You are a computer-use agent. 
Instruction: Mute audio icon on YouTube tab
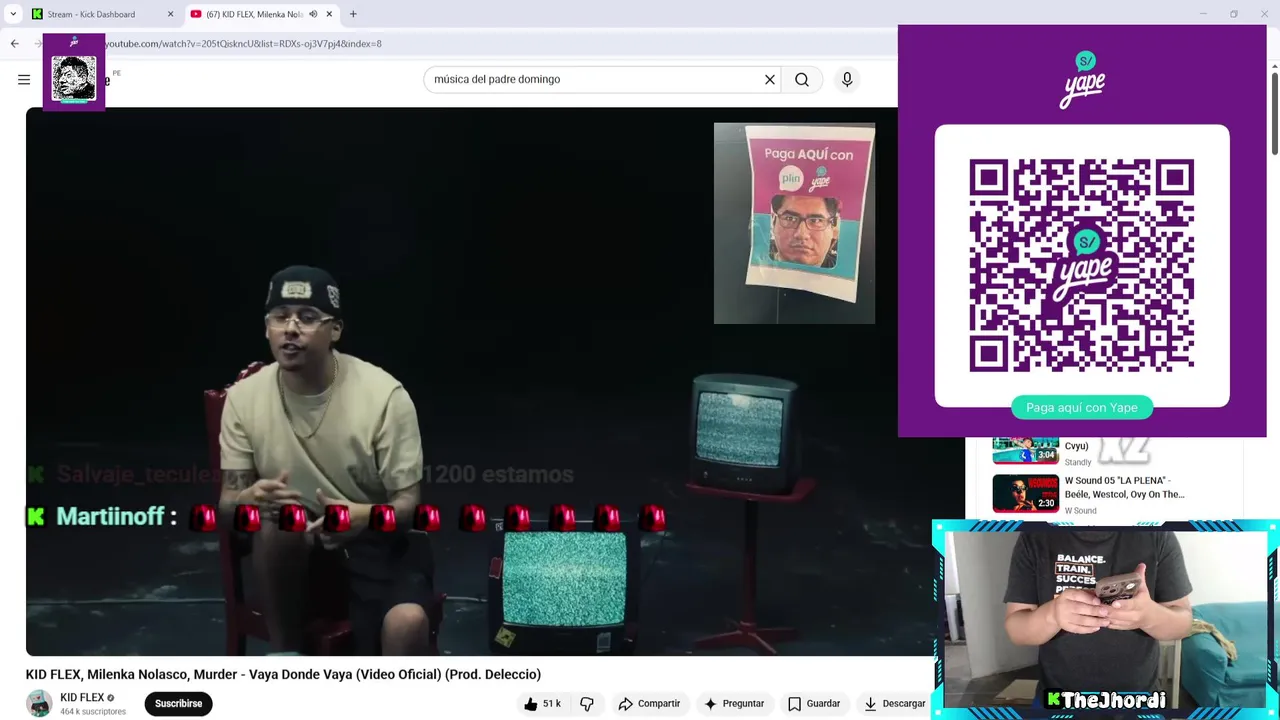click(313, 14)
